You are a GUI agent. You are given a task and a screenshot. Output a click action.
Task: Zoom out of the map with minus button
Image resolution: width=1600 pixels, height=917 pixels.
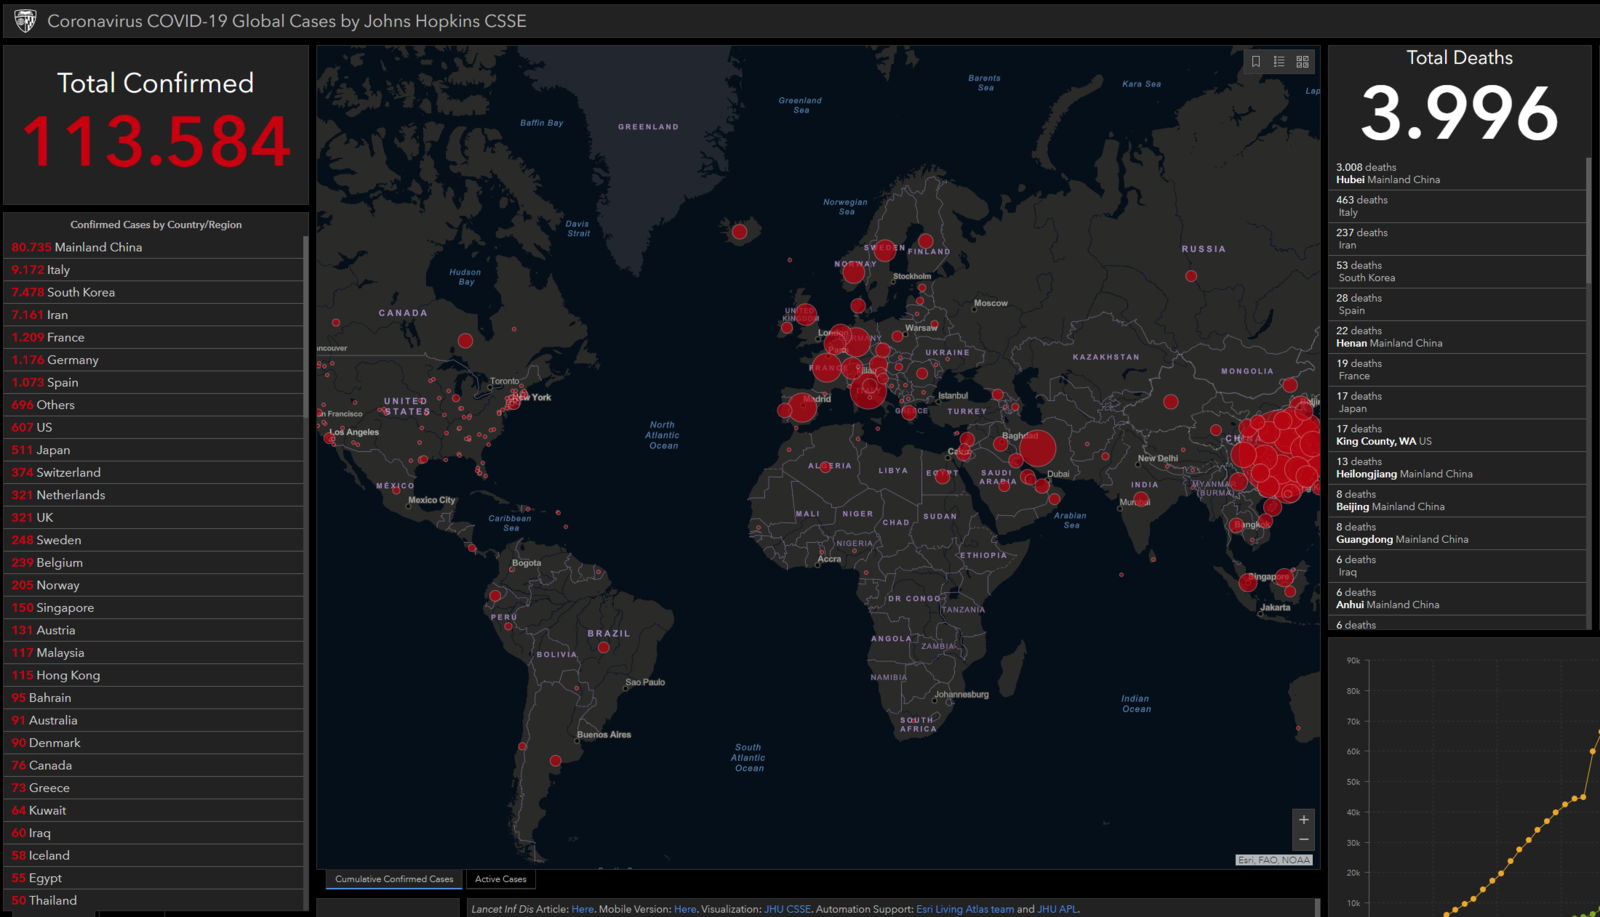1303,840
